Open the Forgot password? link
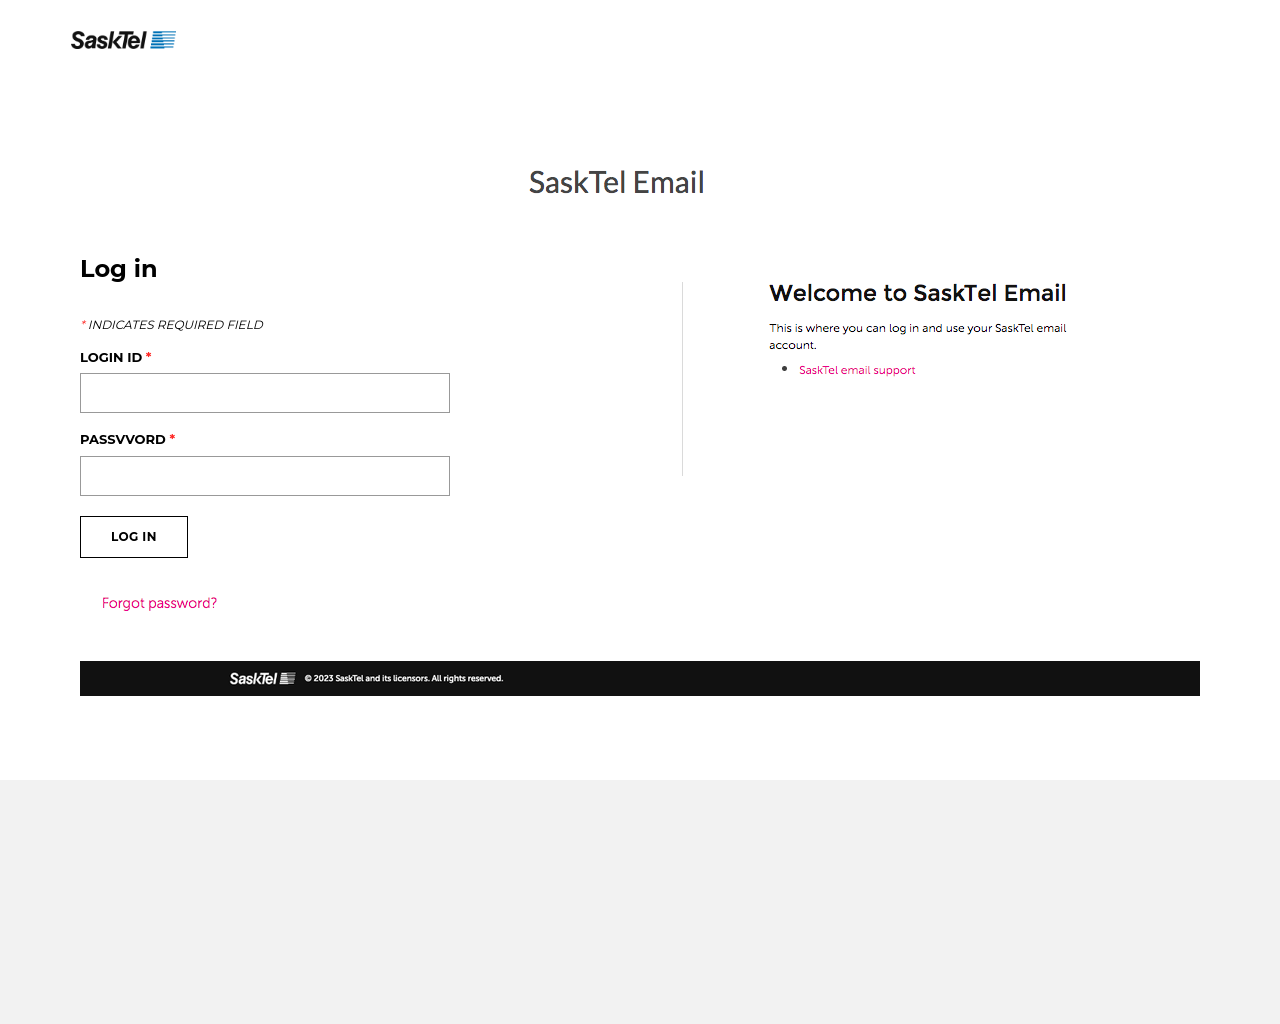 159,603
